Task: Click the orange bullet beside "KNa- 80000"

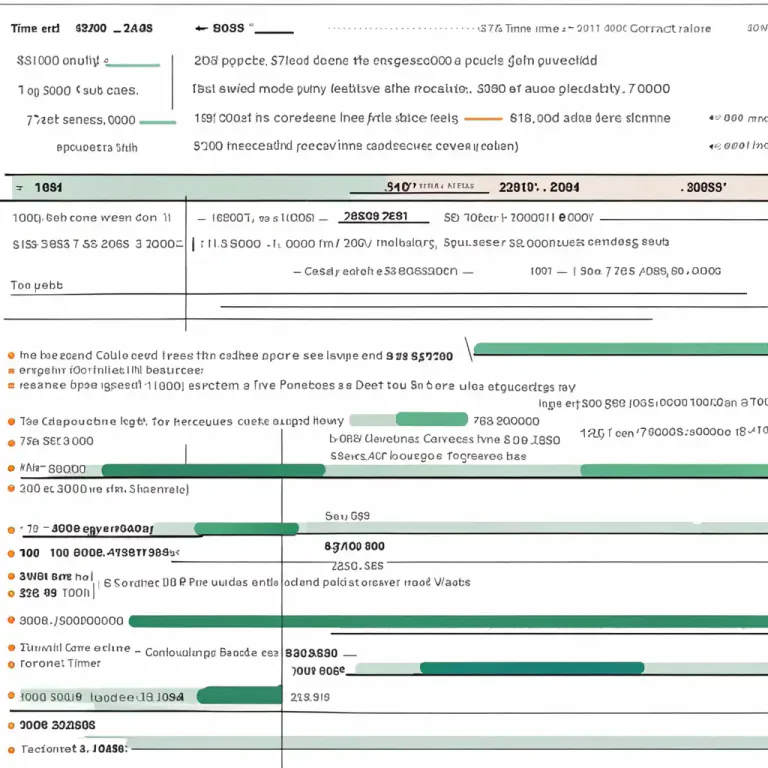Action: (11, 468)
